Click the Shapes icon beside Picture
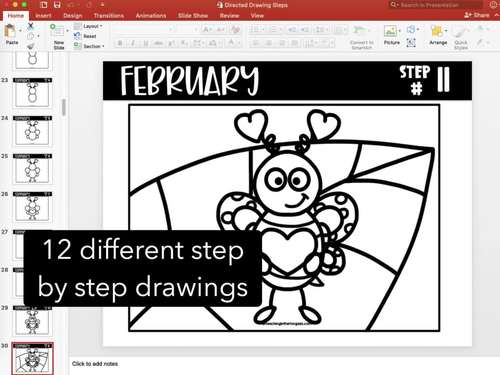The width and height of the screenshot is (500, 375). coord(411,29)
